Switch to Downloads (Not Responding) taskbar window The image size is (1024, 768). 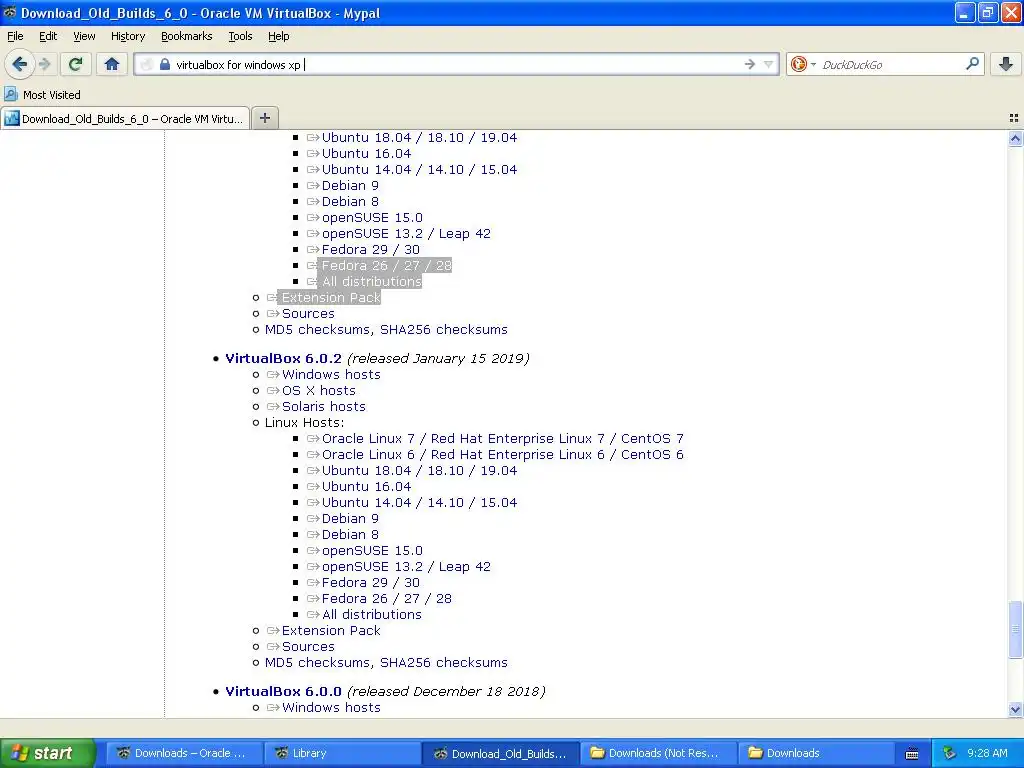click(x=658, y=753)
